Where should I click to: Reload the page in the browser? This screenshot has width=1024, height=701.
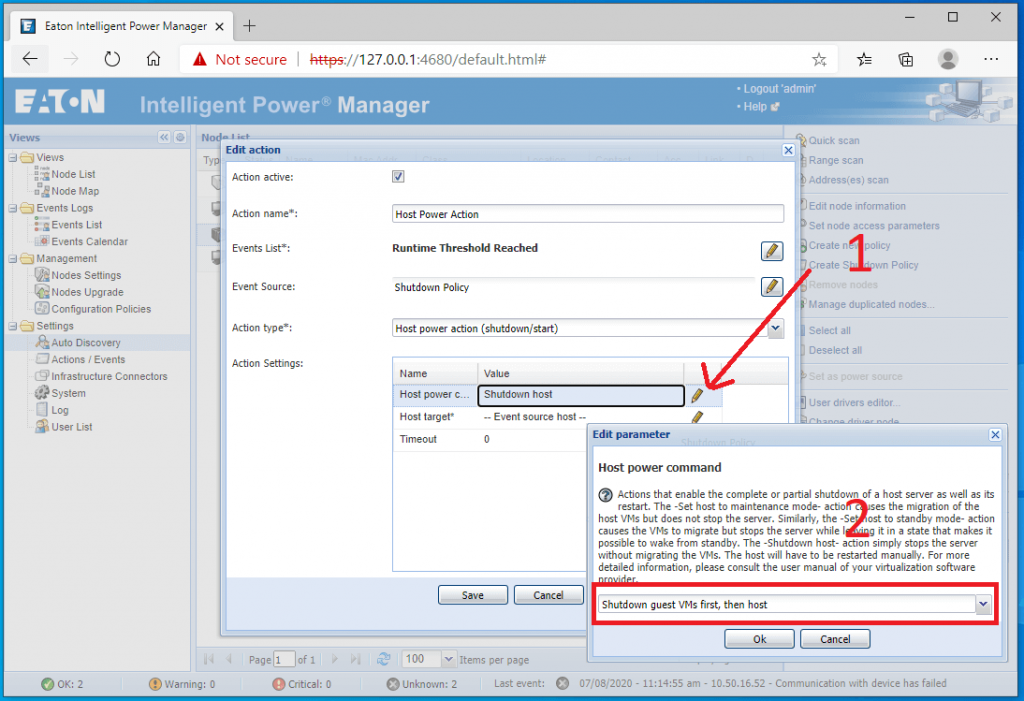click(112, 59)
